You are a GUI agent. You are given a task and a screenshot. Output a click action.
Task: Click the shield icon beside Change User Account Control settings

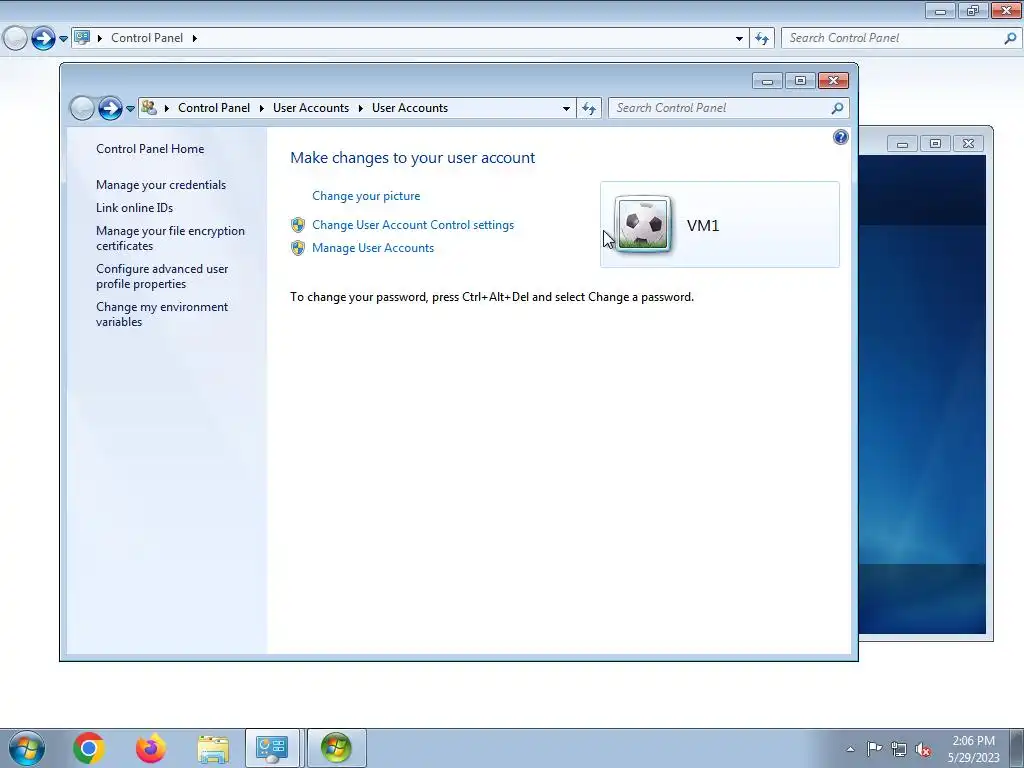pyautogui.click(x=298, y=225)
